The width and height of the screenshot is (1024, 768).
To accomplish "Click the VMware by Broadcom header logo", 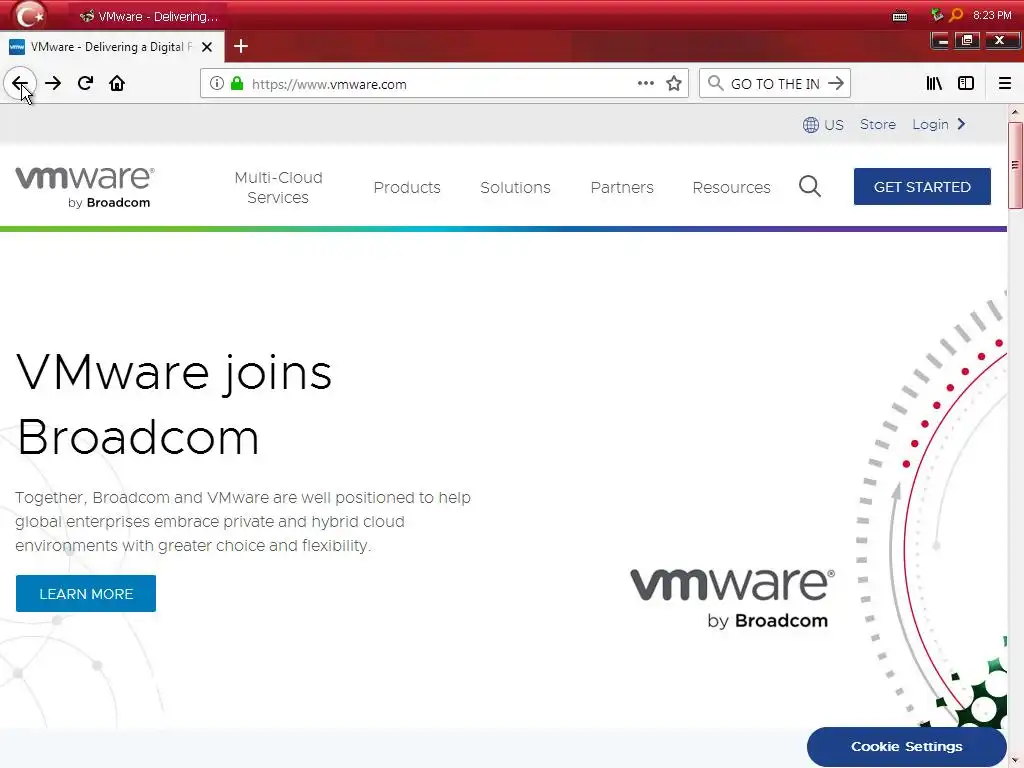I will coord(85,187).
